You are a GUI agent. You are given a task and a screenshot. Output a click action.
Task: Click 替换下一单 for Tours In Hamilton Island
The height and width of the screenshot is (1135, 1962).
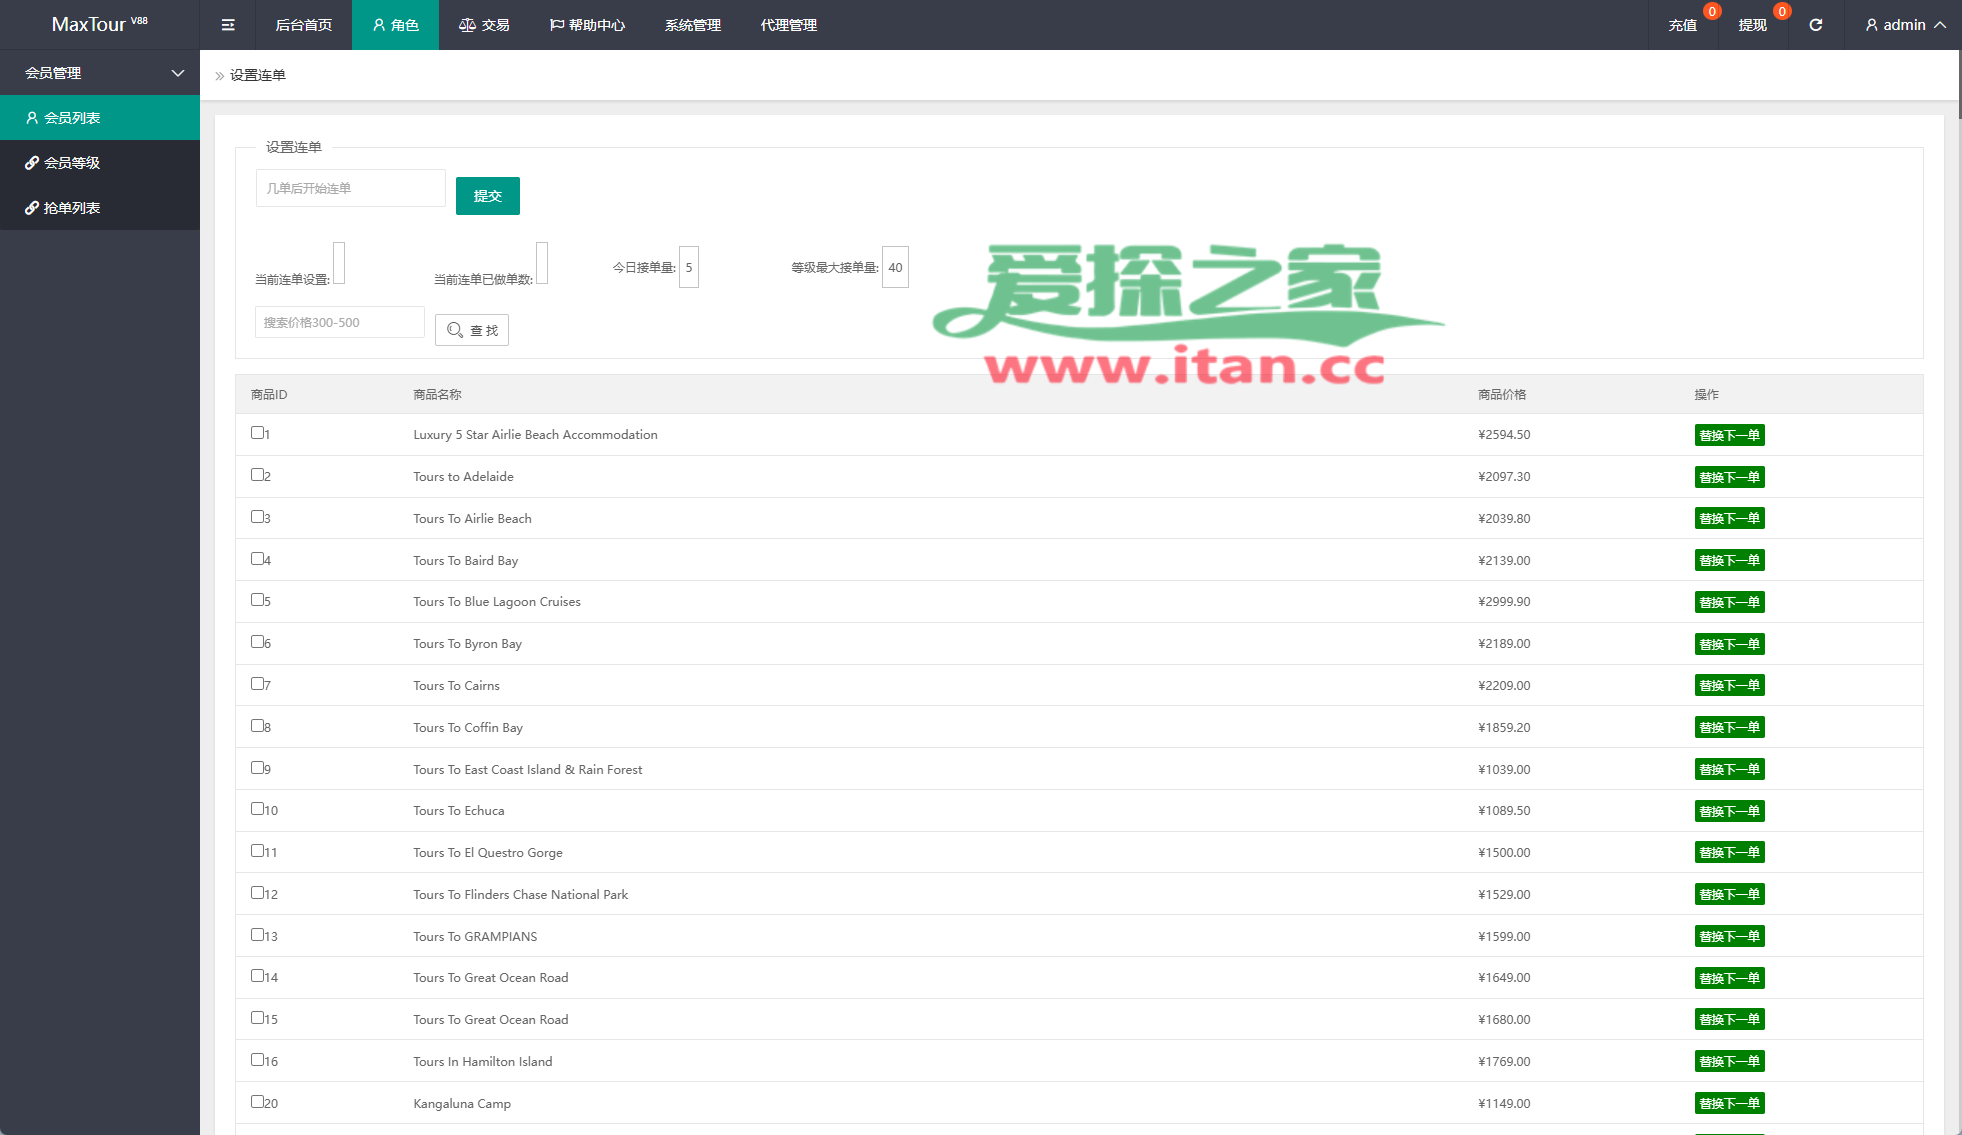tap(1729, 1061)
